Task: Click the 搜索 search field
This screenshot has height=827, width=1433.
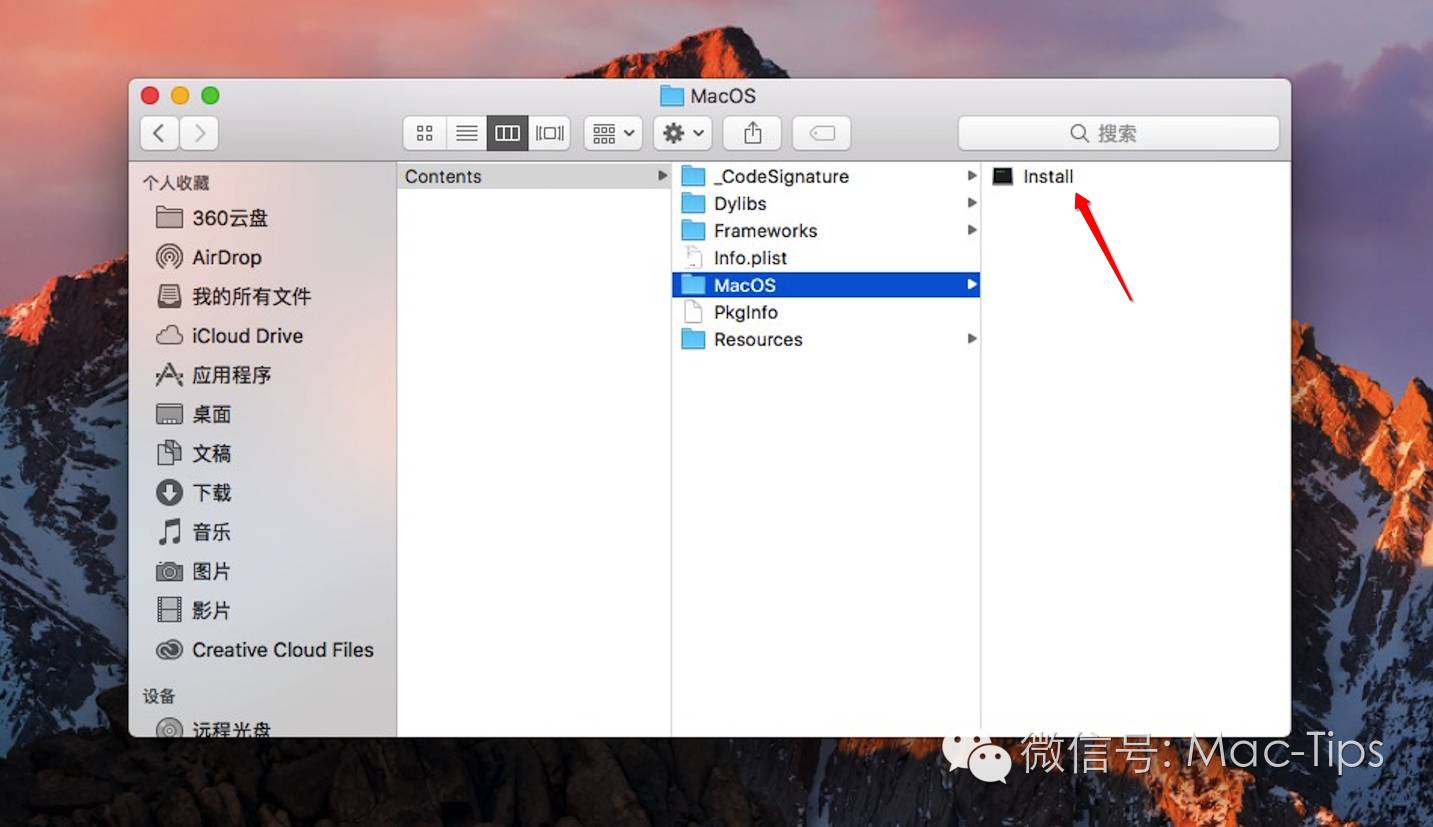Action: [1118, 133]
